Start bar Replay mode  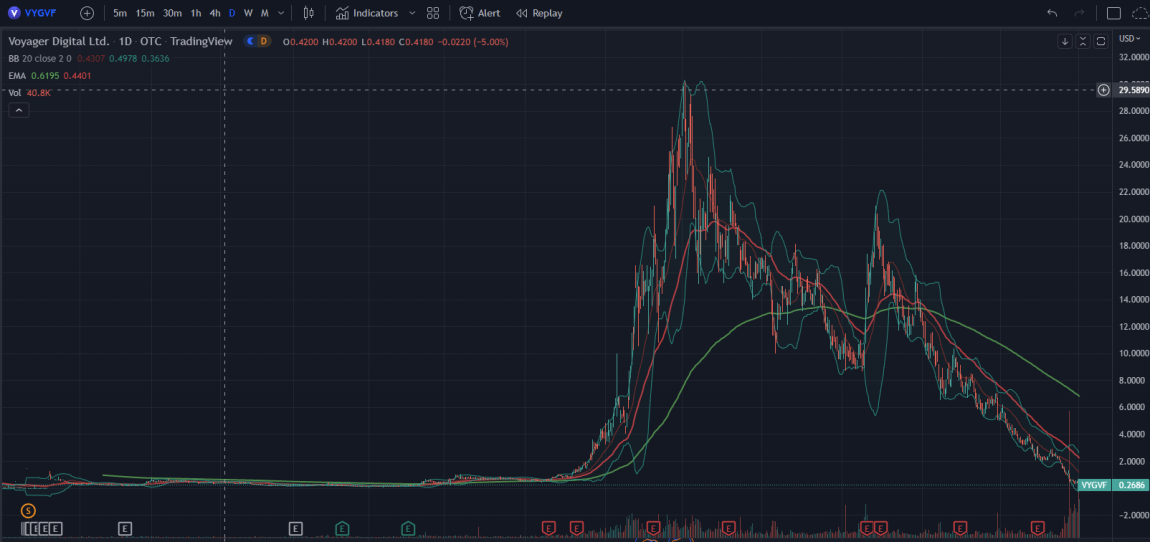click(x=539, y=13)
